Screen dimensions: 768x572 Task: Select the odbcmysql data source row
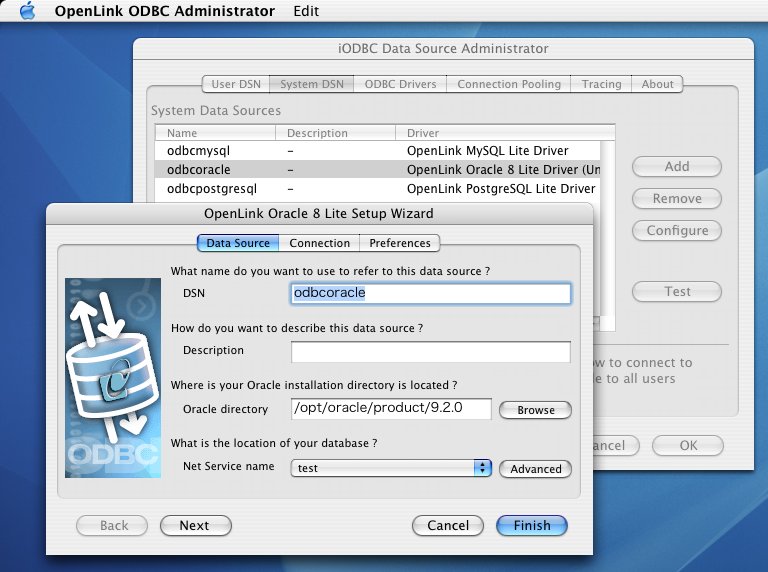pos(377,150)
